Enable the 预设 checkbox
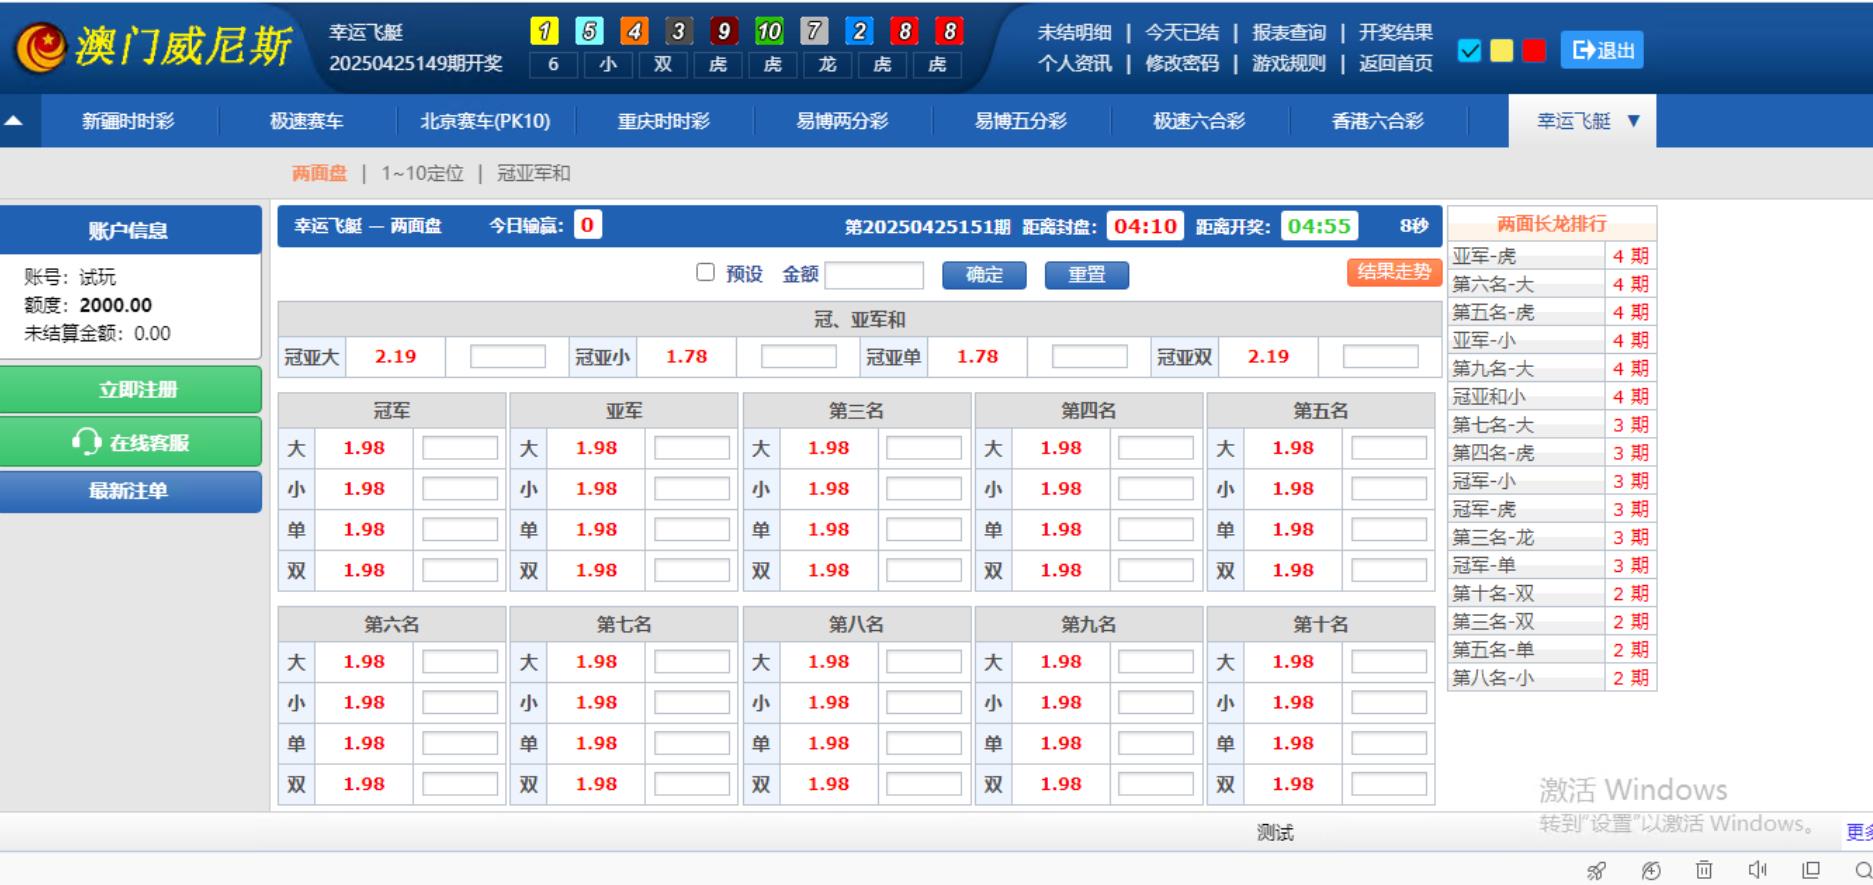1873x885 pixels. coord(706,273)
